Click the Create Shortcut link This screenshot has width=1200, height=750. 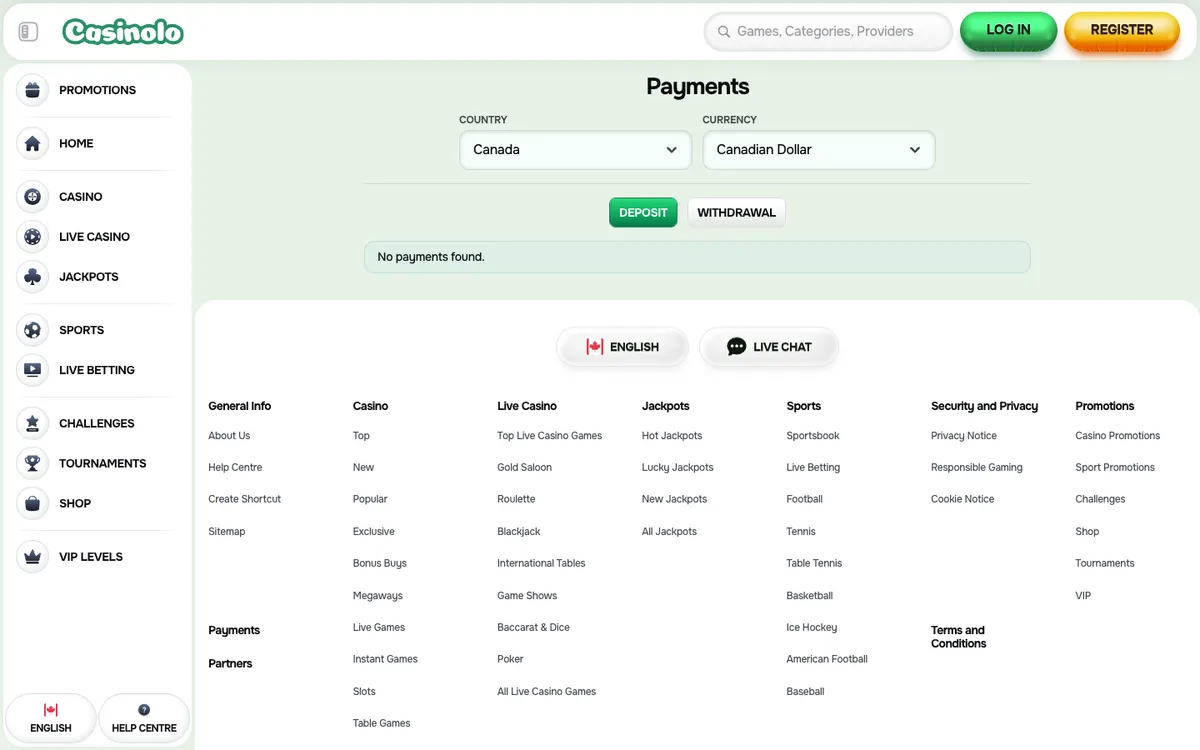[244, 499]
